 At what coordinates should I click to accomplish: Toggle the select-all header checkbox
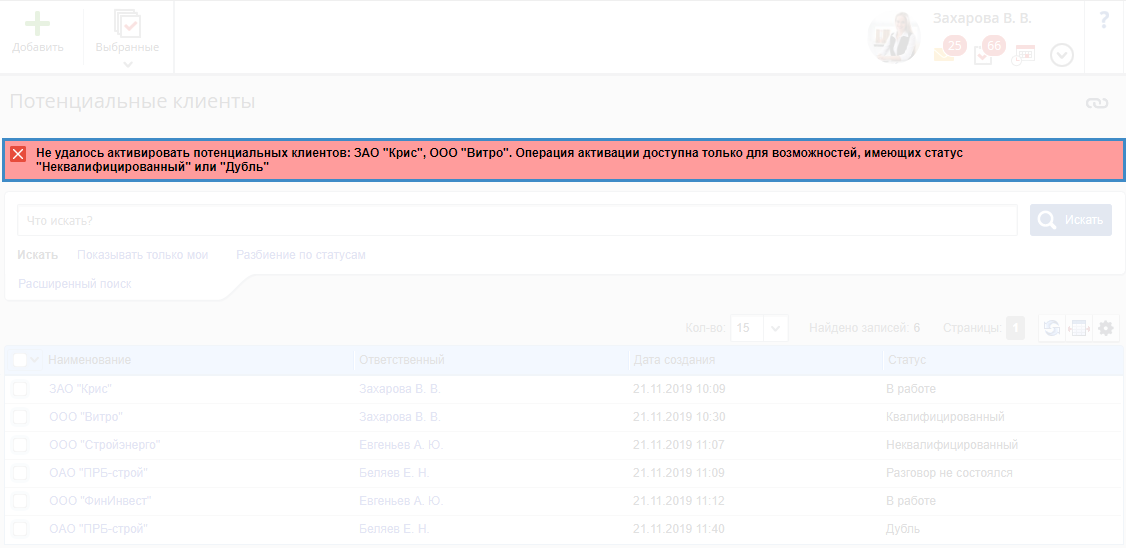click(x=19, y=360)
